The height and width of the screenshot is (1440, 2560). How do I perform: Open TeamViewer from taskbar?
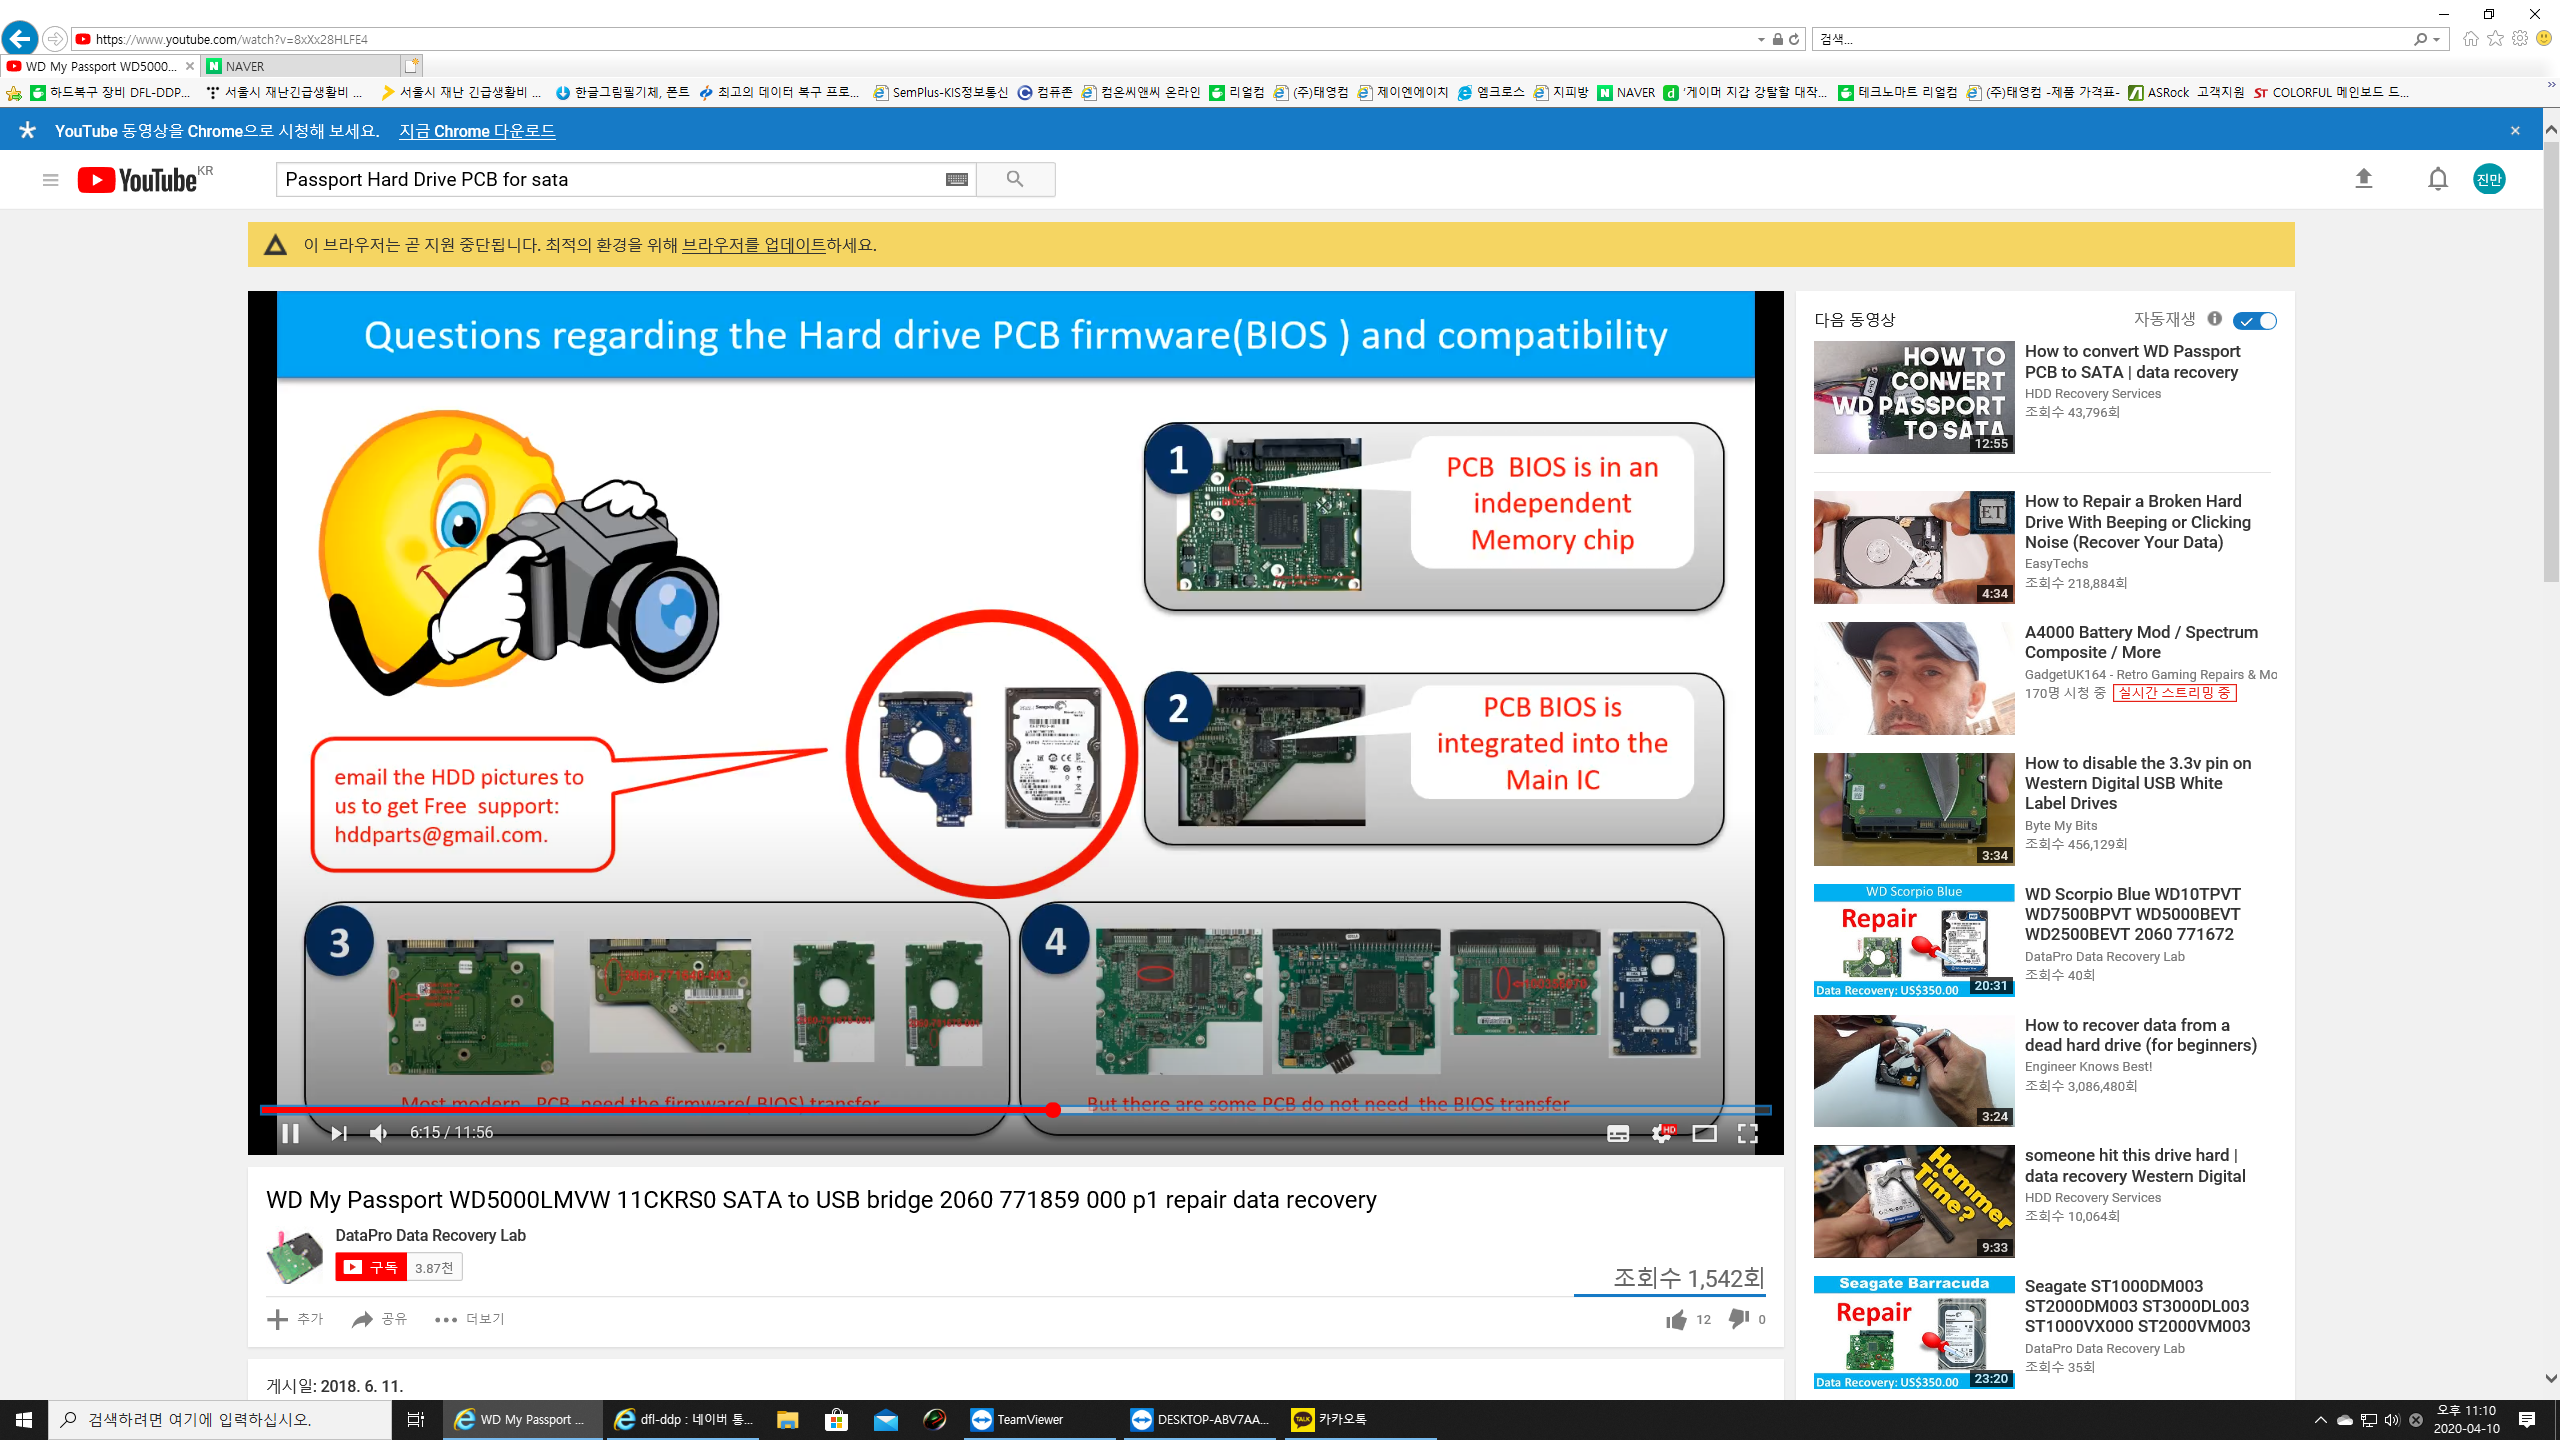1040,1420
